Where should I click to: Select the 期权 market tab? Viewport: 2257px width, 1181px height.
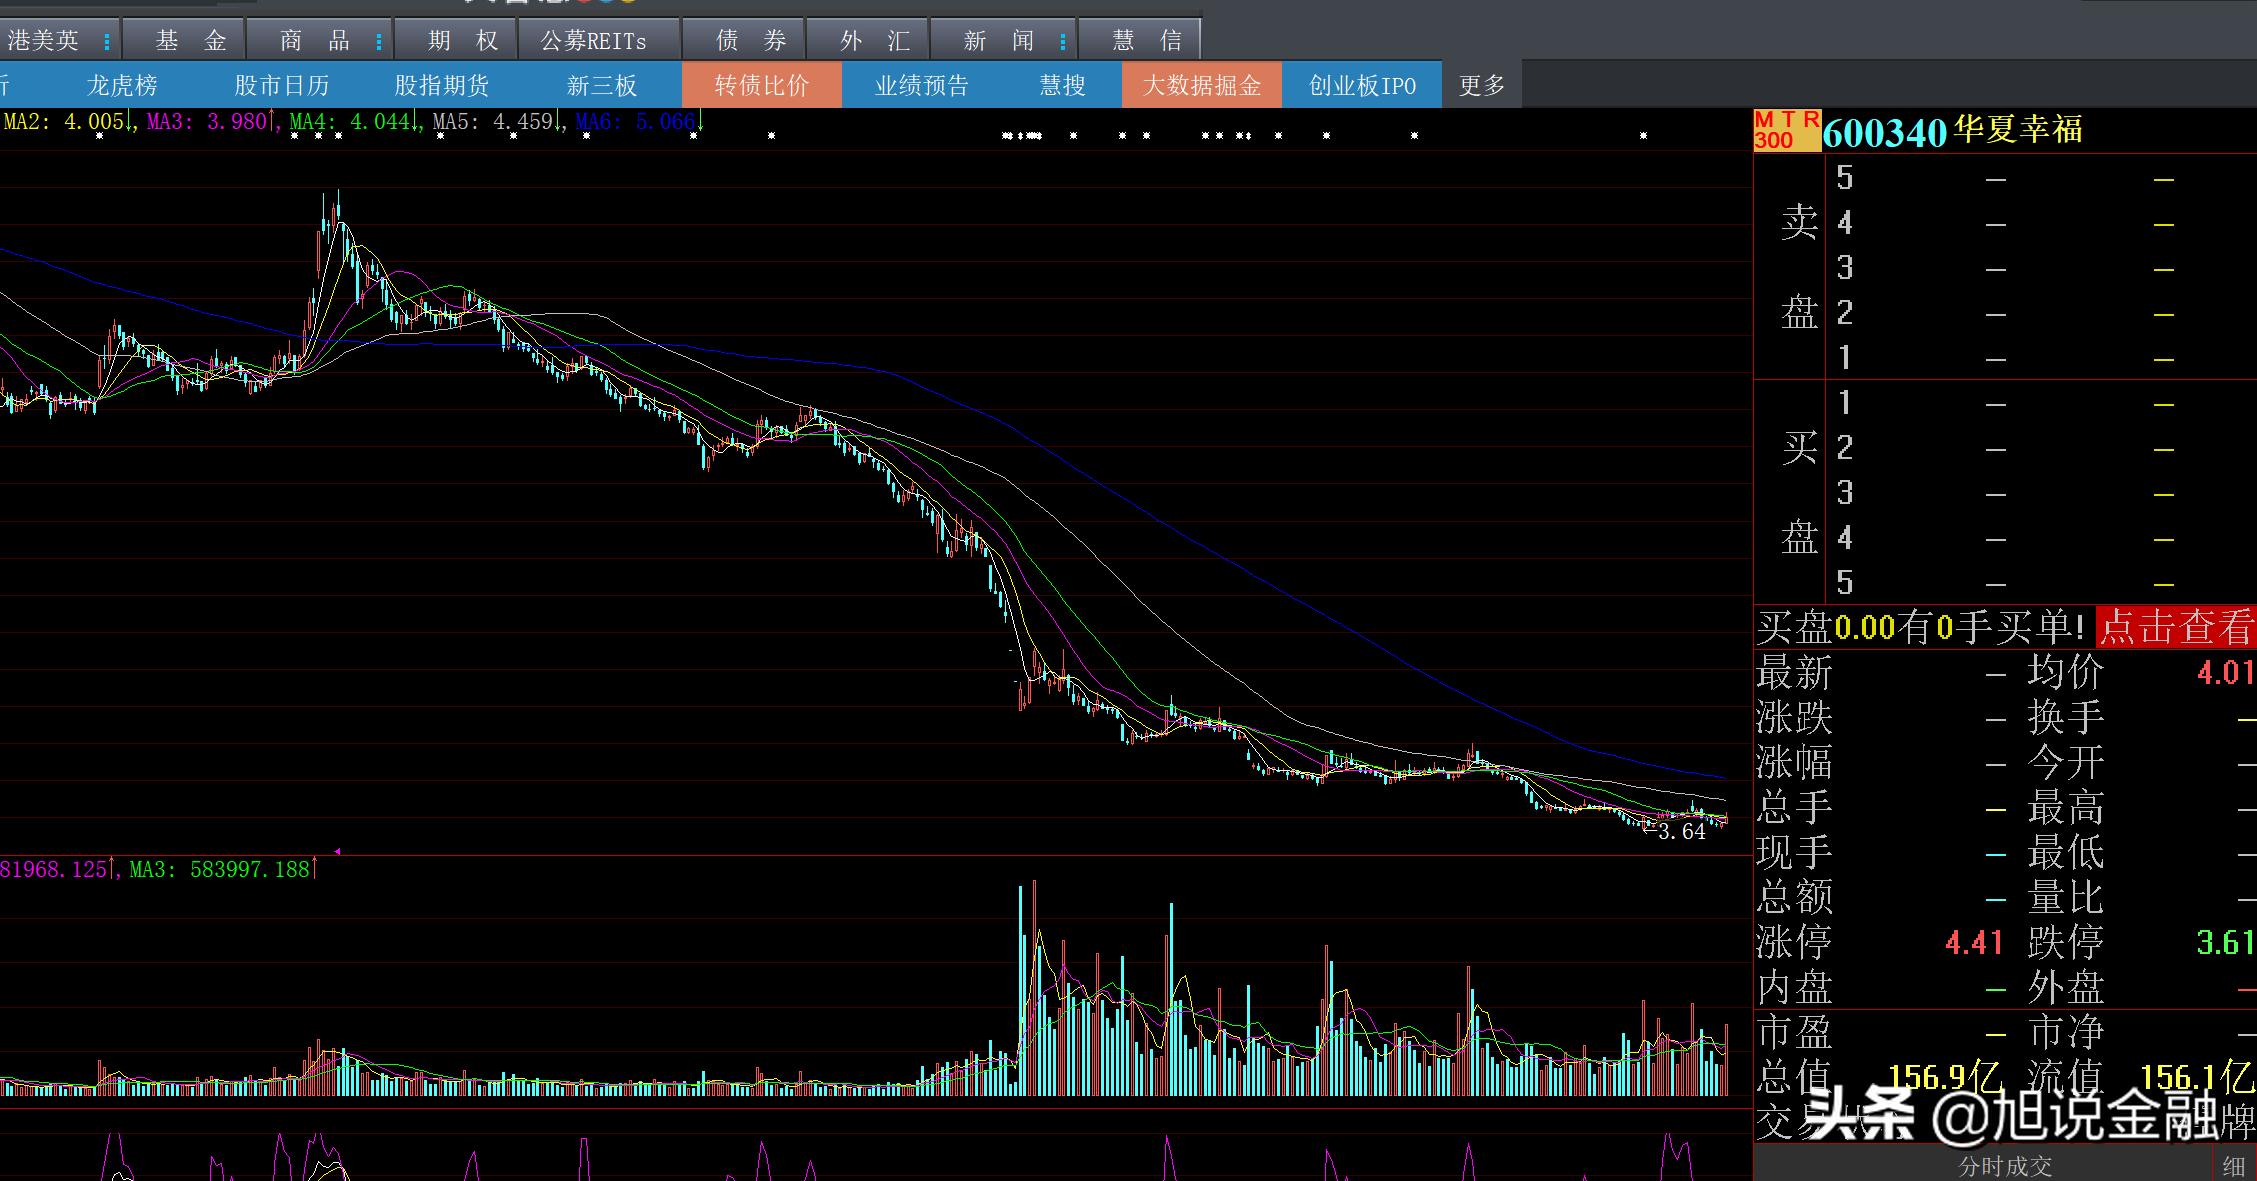pyautogui.click(x=462, y=41)
